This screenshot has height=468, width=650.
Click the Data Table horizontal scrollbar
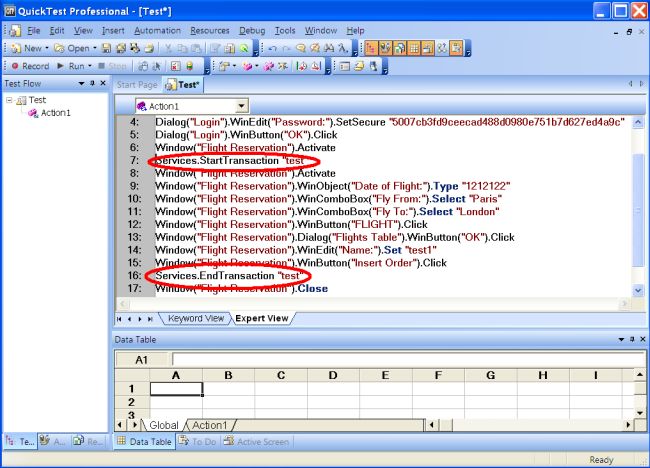pos(530,425)
